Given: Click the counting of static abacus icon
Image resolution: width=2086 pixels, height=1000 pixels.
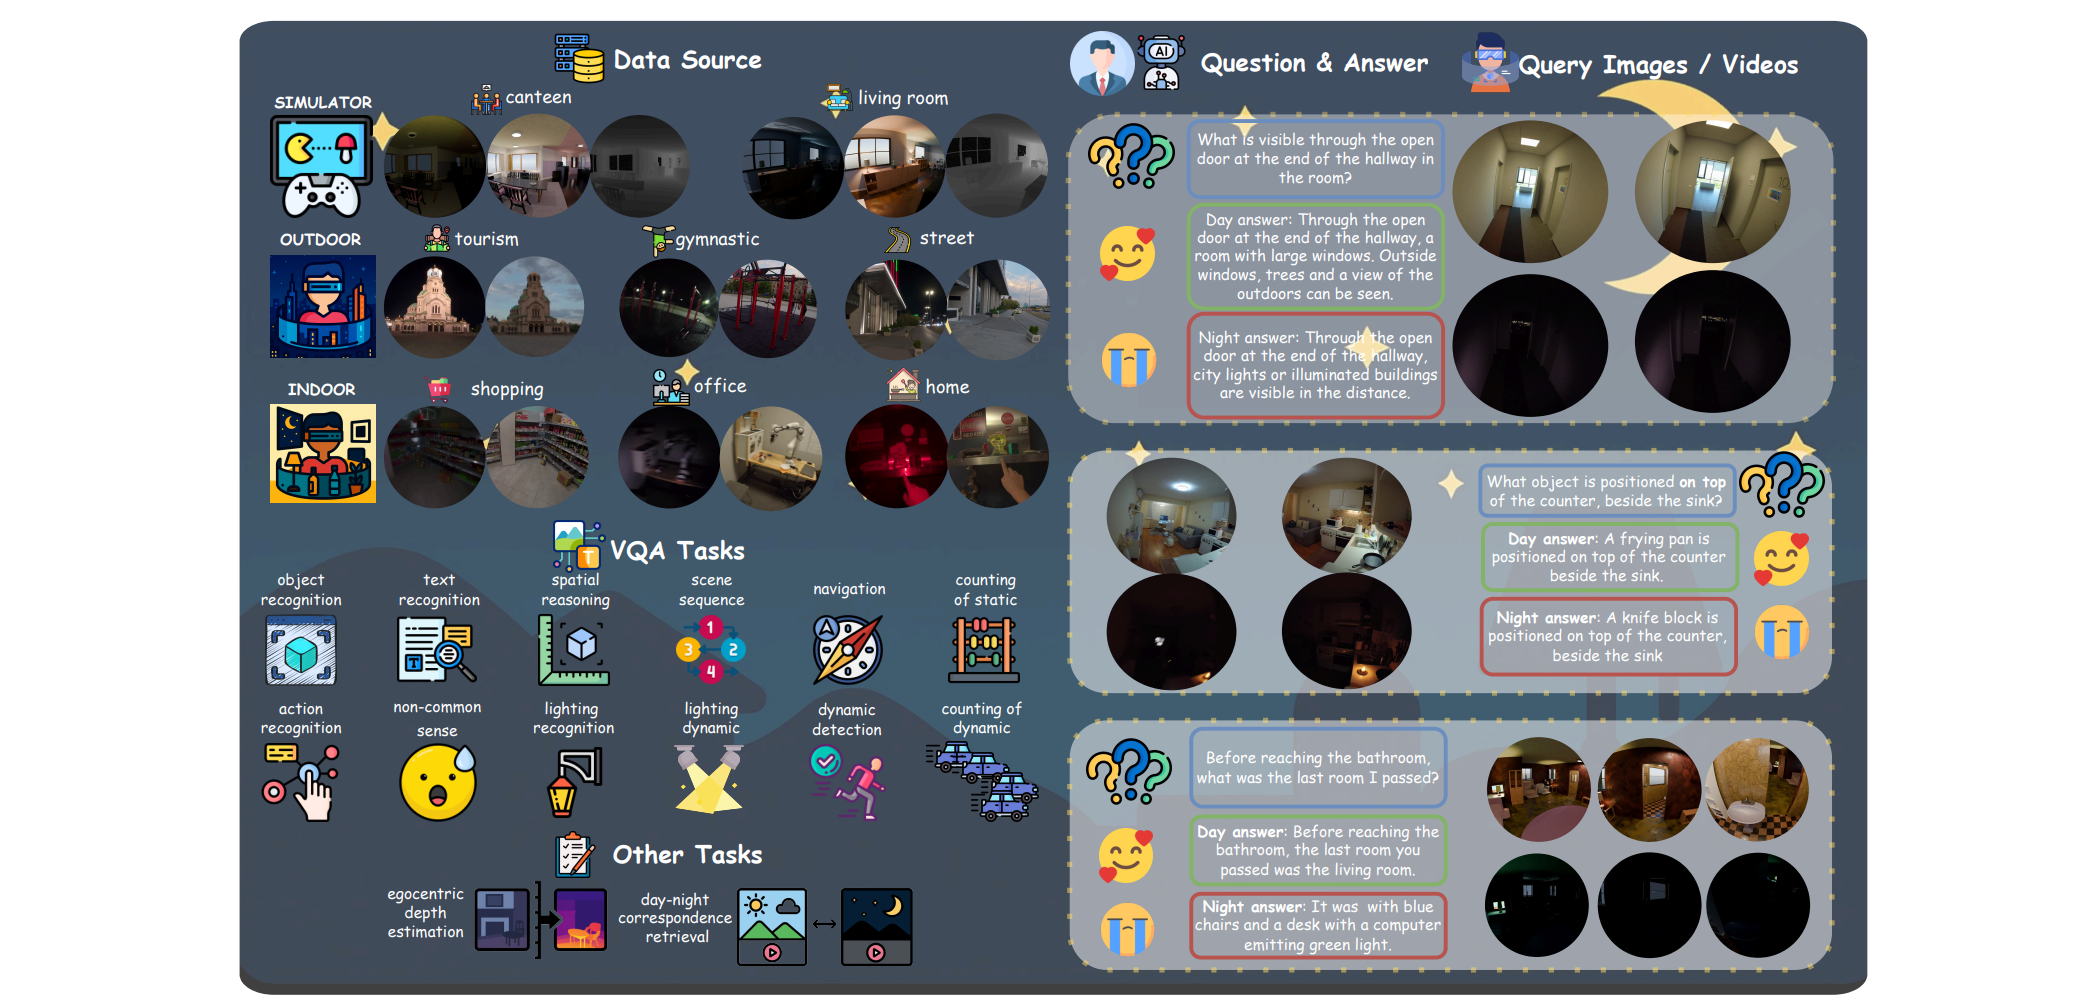Looking at the screenshot, I should 984,650.
